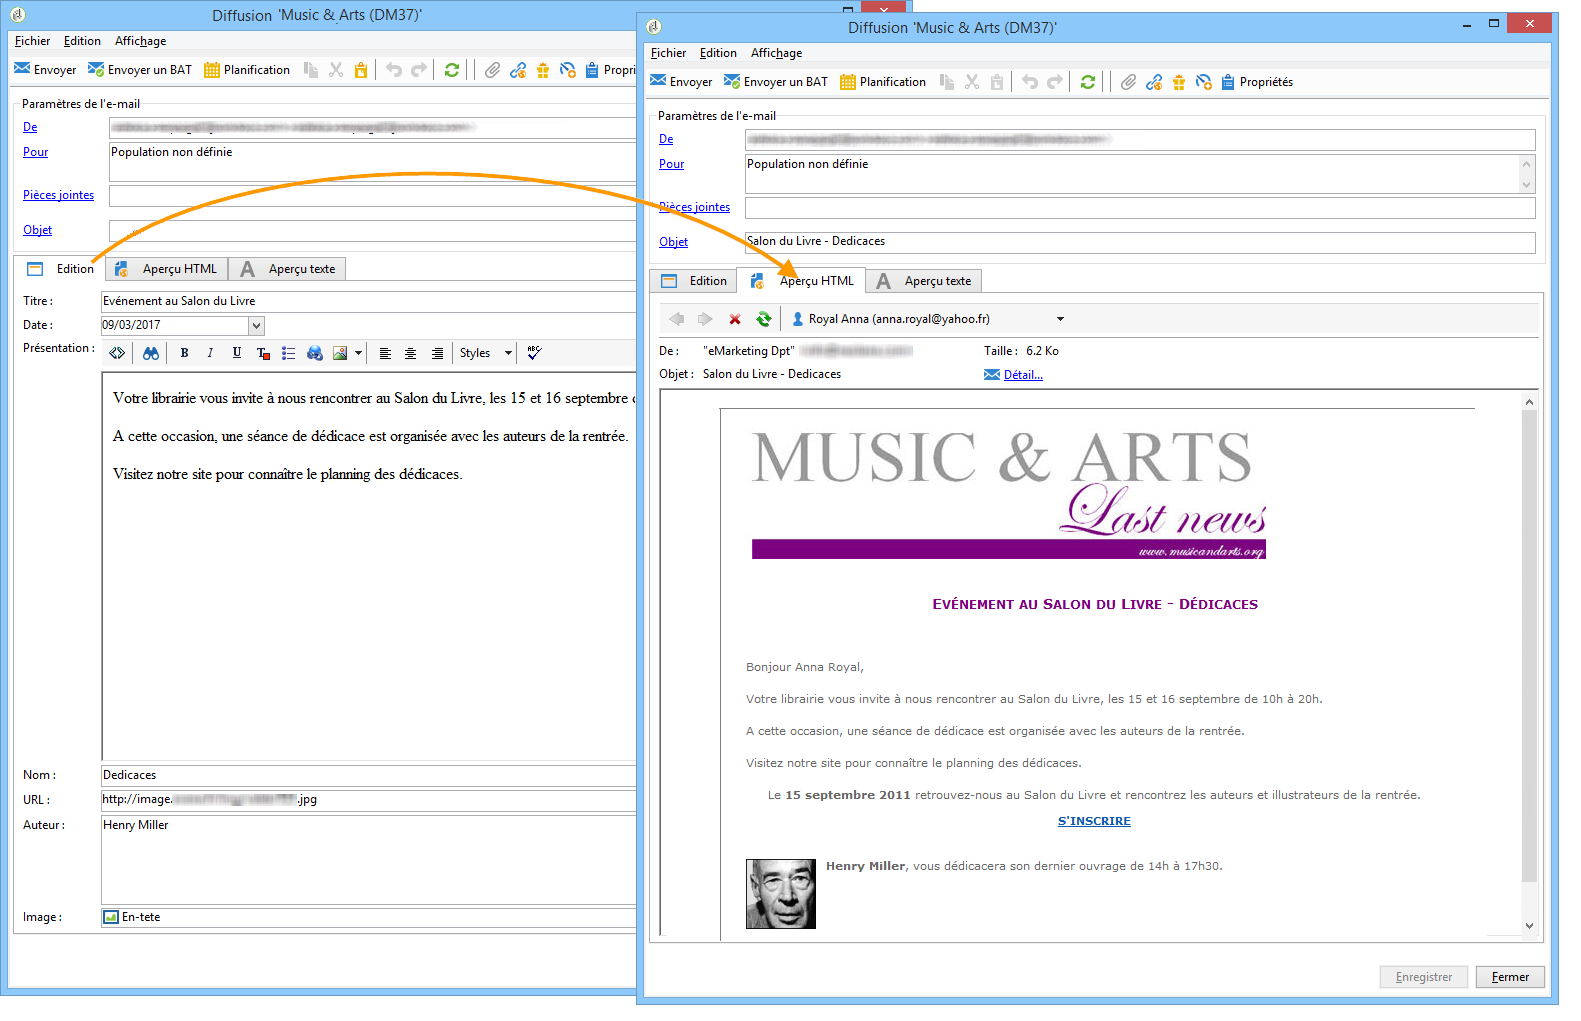Align text right in the editor toolbar
Image resolution: width=1581 pixels, height=1021 pixels.
(x=437, y=353)
